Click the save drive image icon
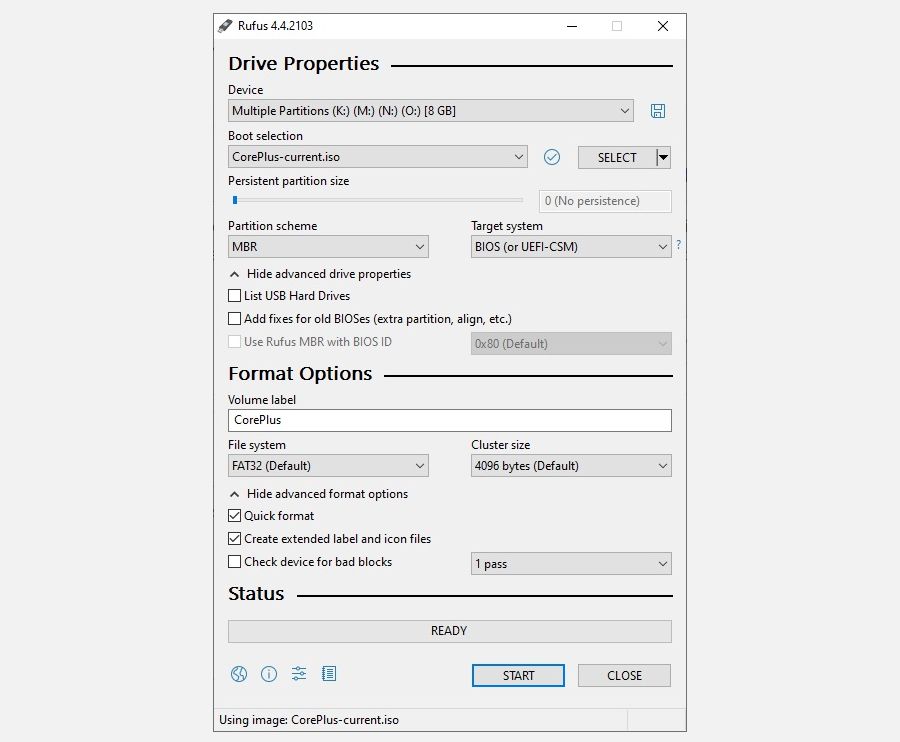 658,111
